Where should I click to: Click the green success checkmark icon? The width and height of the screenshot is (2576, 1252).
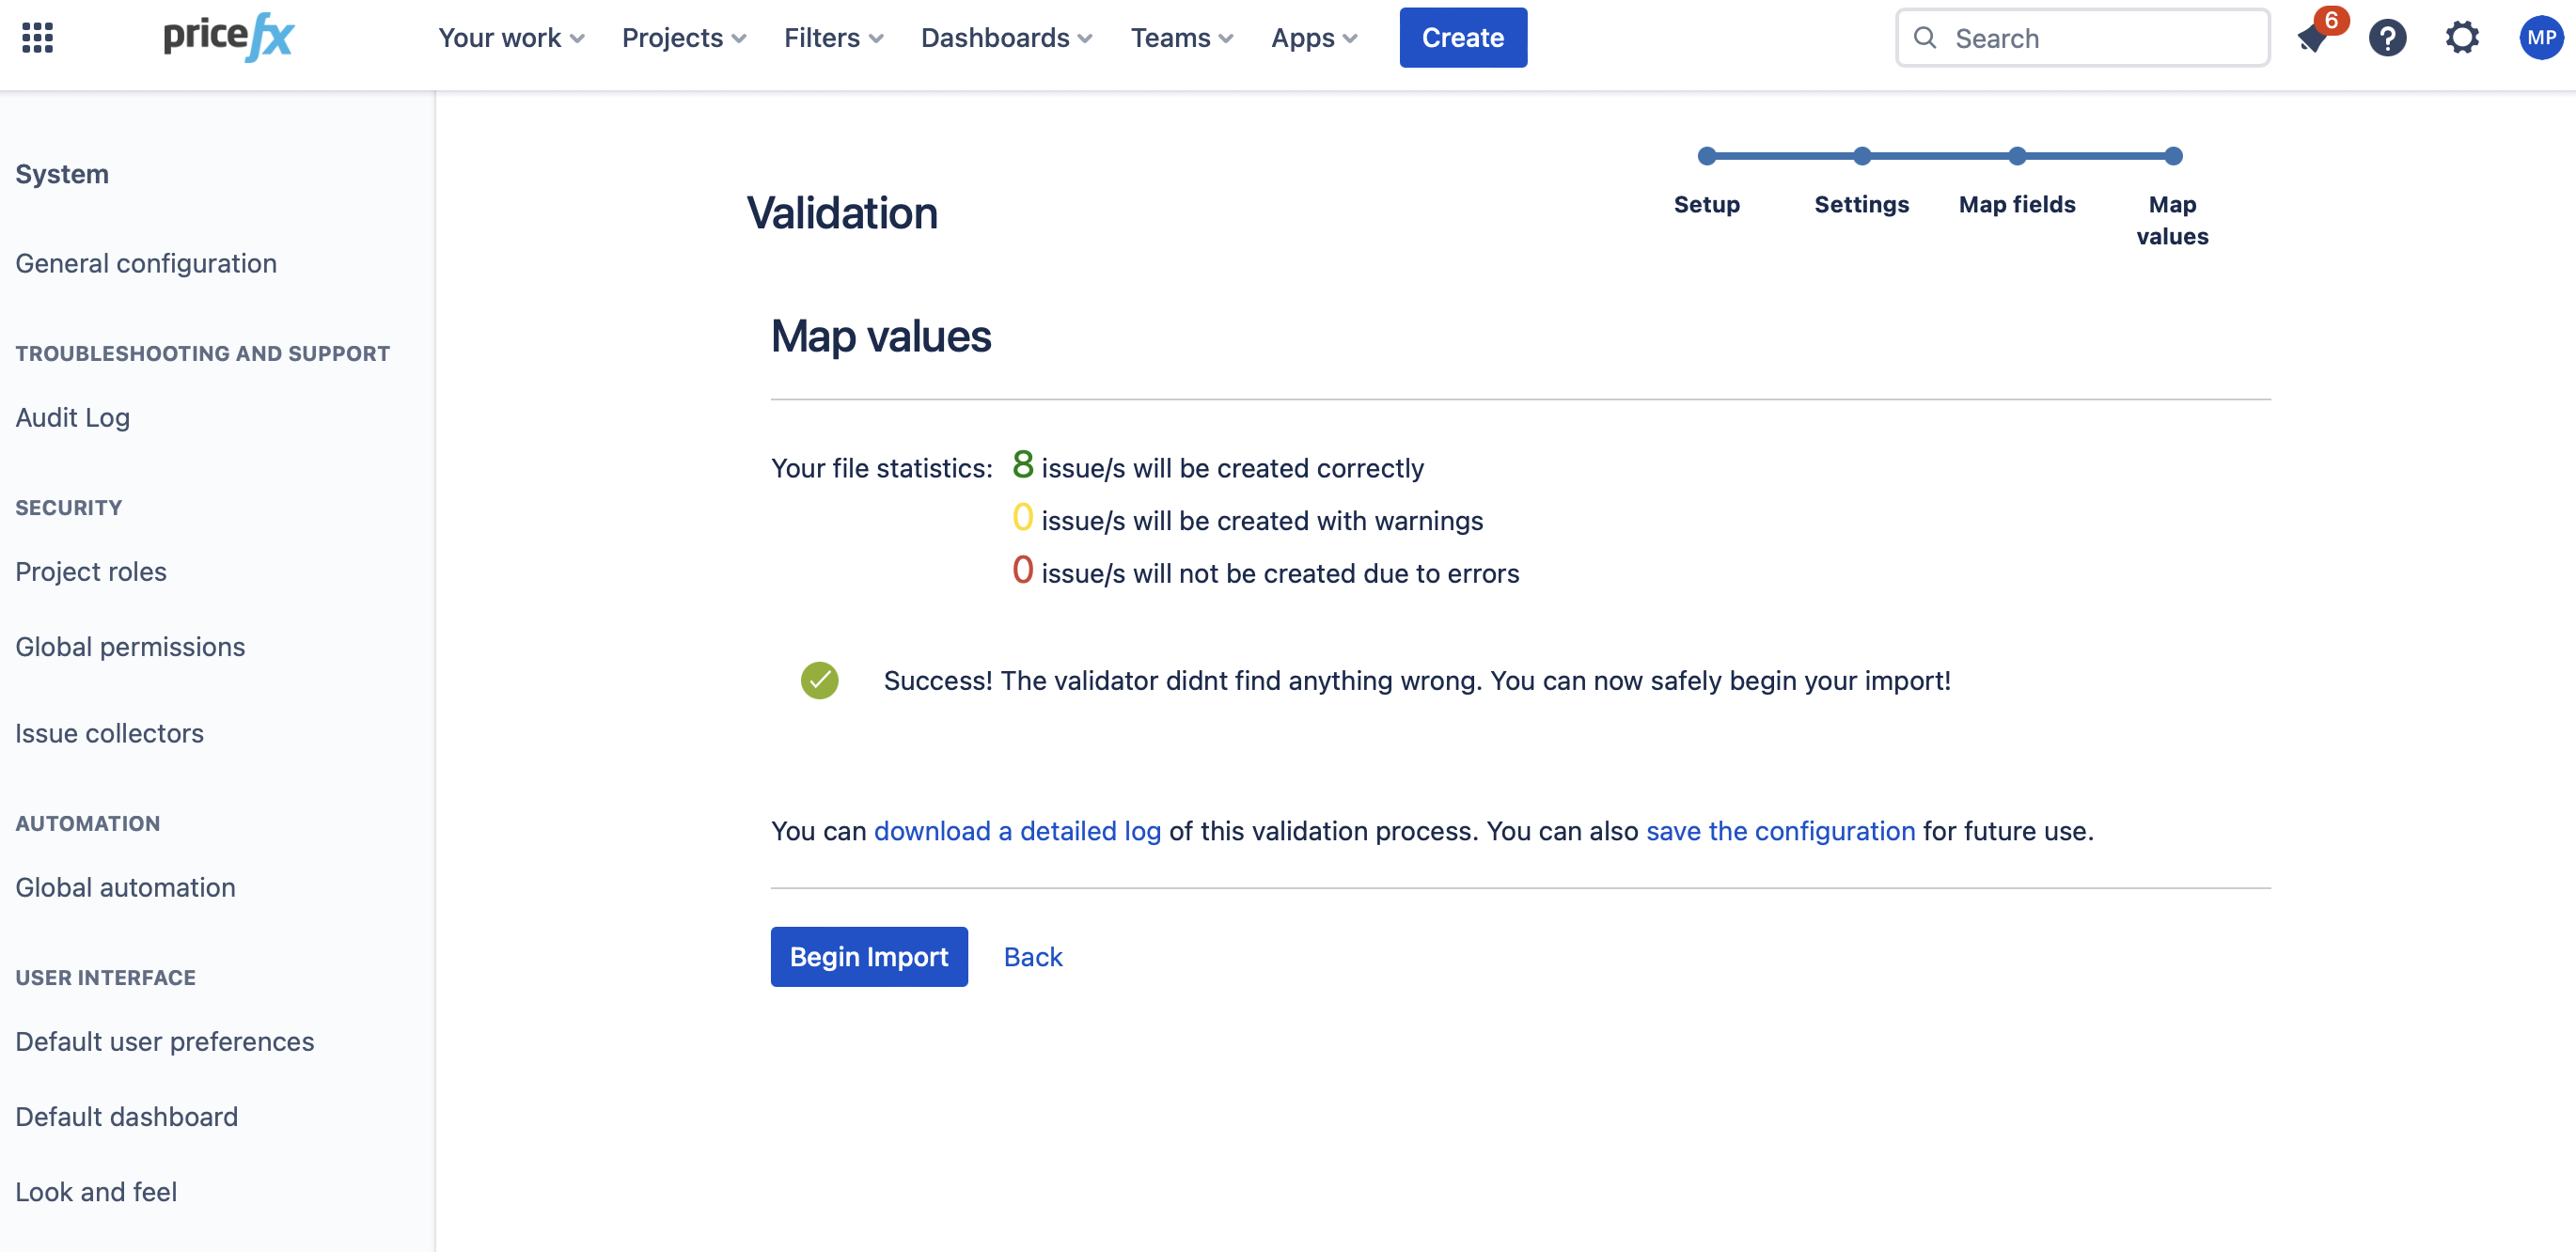point(819,681)
